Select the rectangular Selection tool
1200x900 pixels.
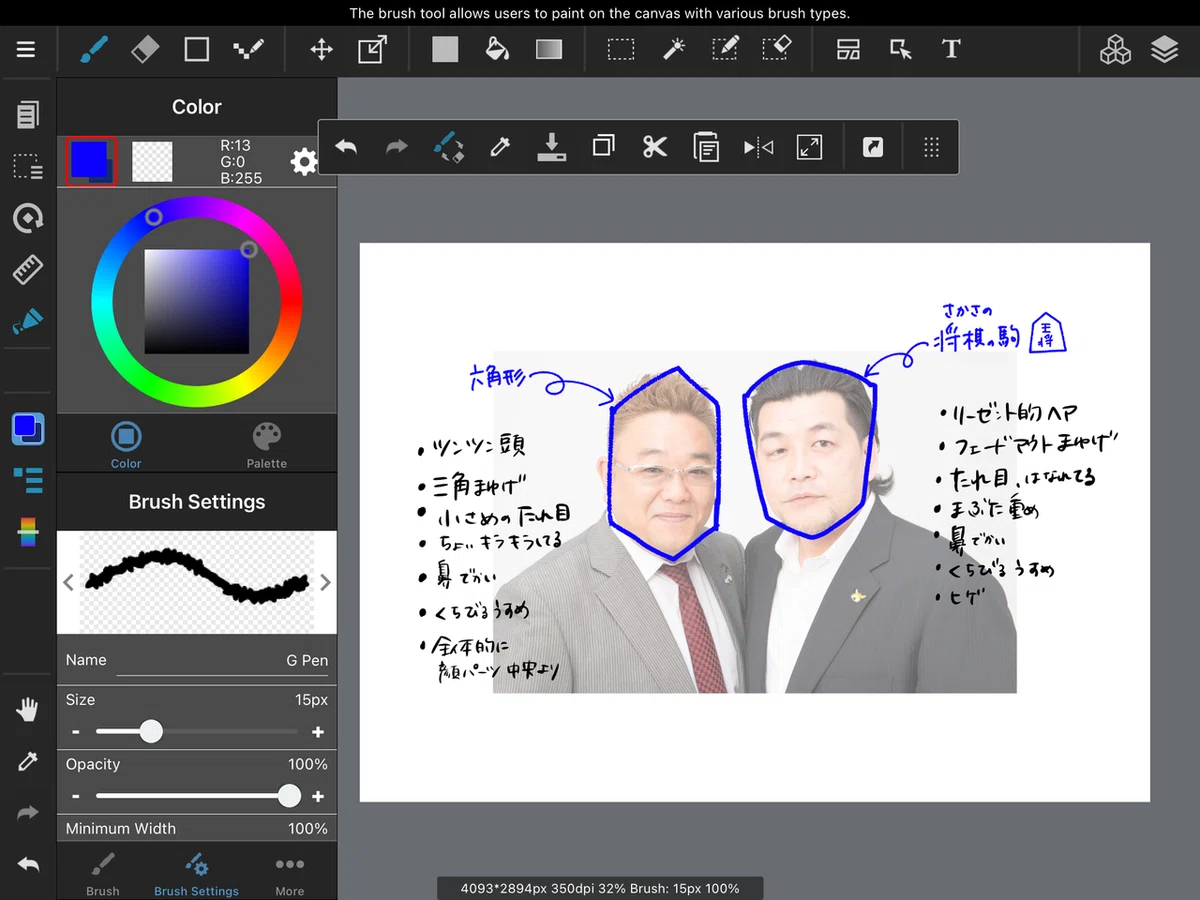tap(621, 49)
